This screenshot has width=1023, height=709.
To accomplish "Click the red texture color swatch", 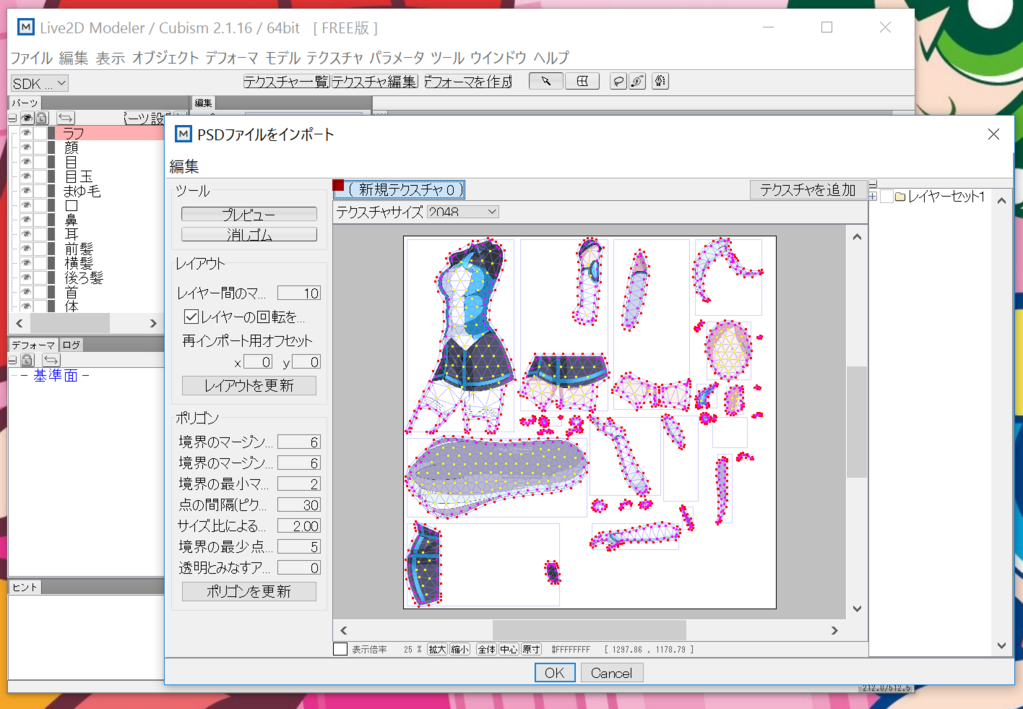I will click(339, 186).
